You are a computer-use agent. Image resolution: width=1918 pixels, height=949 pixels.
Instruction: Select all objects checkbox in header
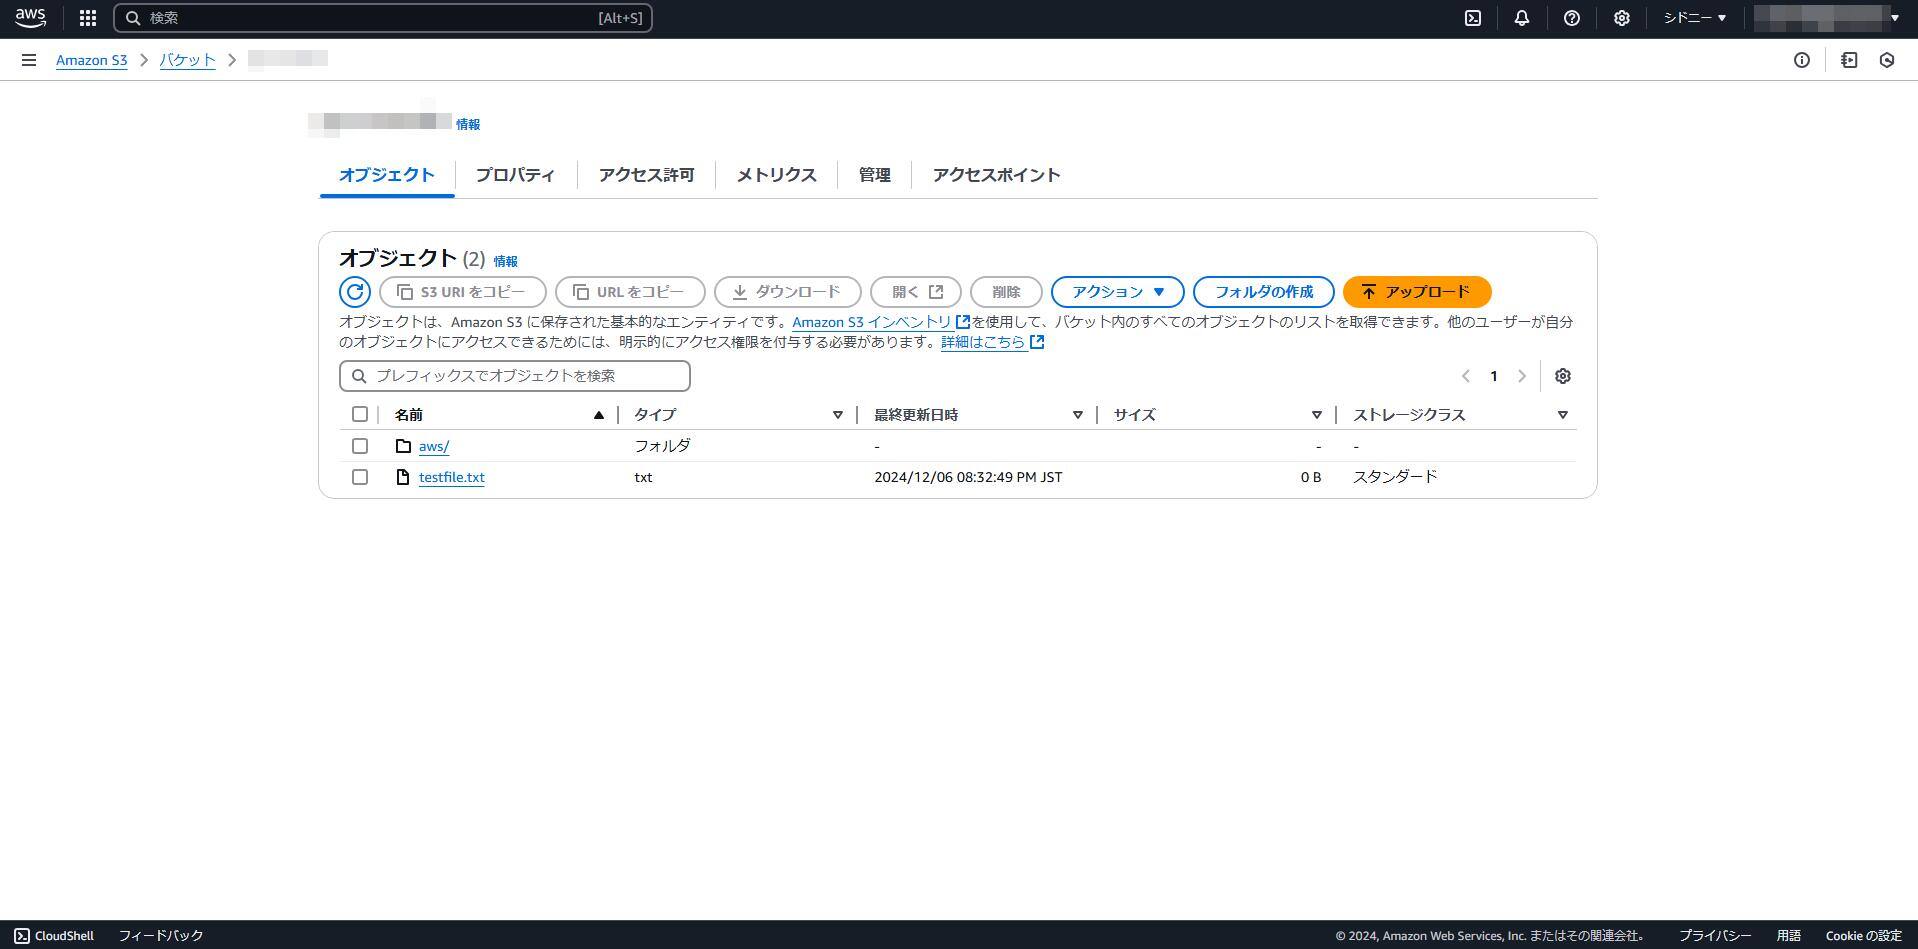click(360, 414)
